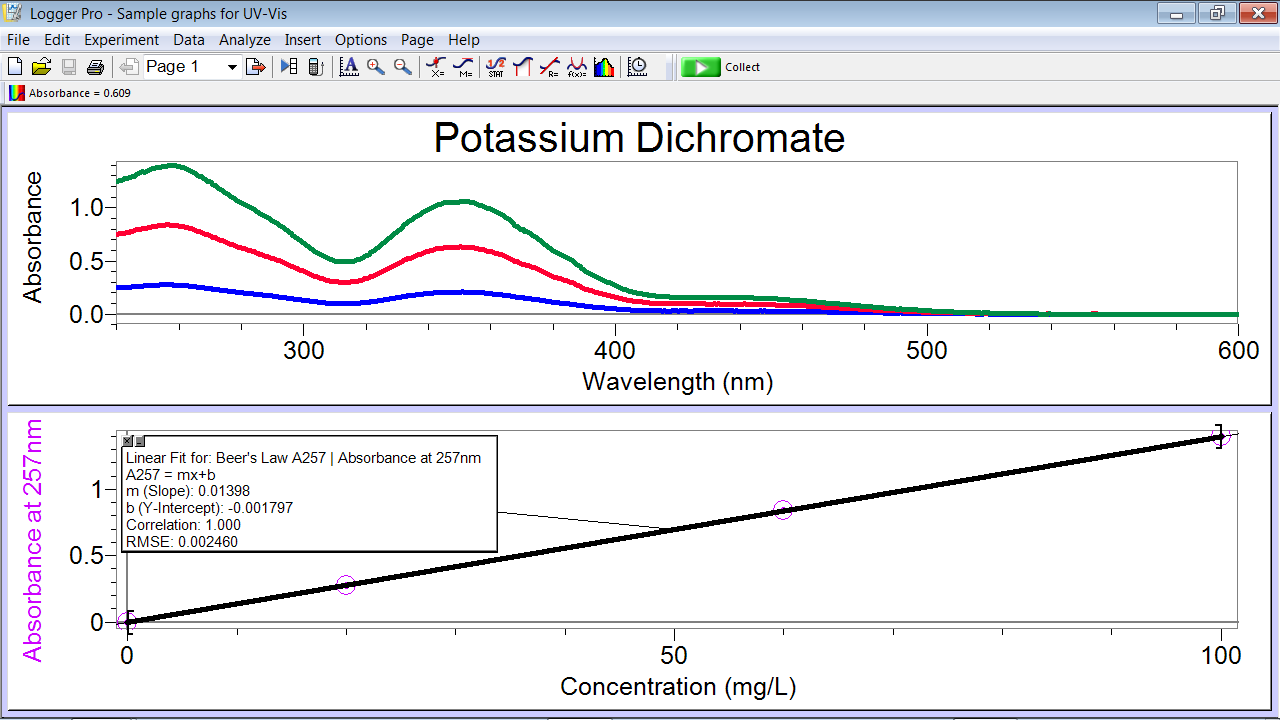Apply Statistics to the graph
Screen dimensions: 1280x720
tap(498, 66)
